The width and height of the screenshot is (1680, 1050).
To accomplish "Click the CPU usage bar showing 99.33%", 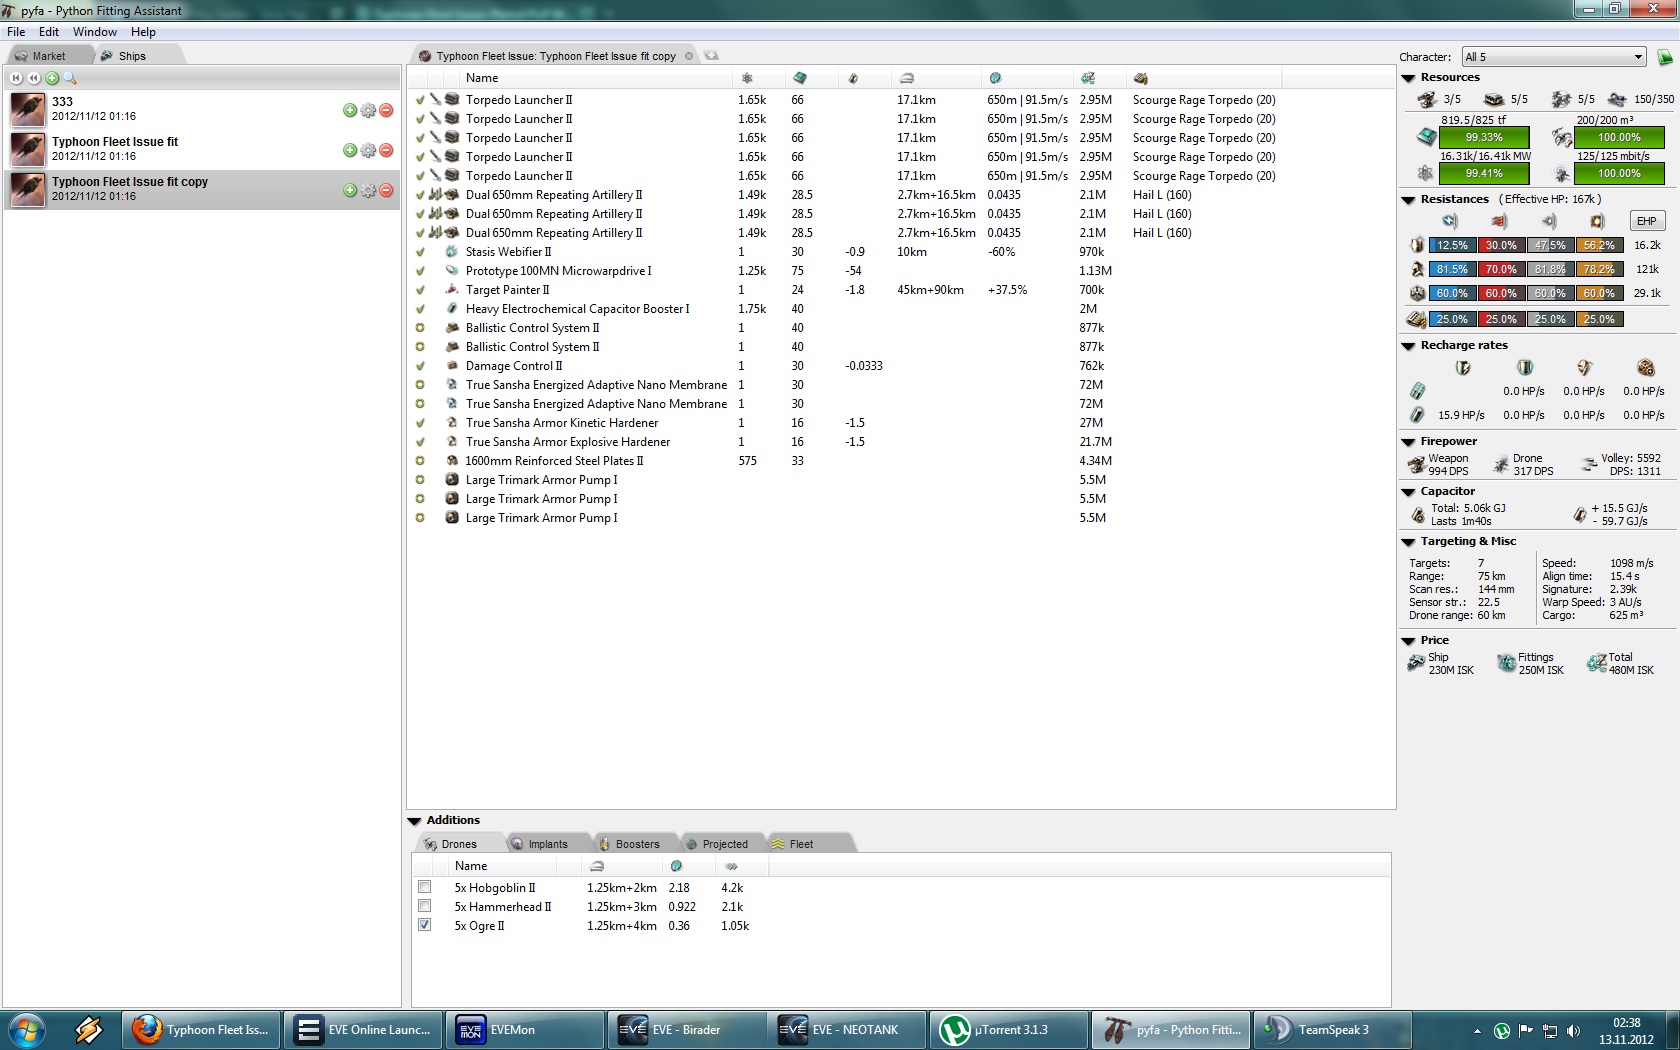I will coord(1484,138).
